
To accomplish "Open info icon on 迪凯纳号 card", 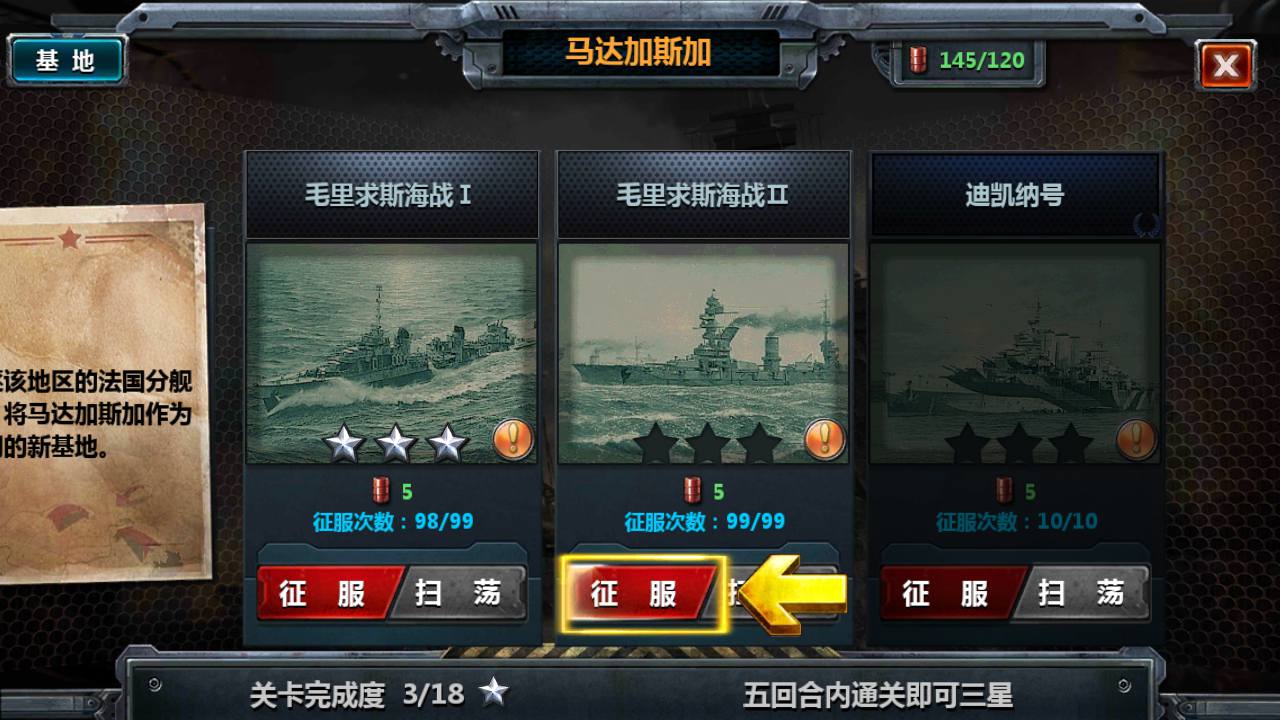I will coord(1136,439).
